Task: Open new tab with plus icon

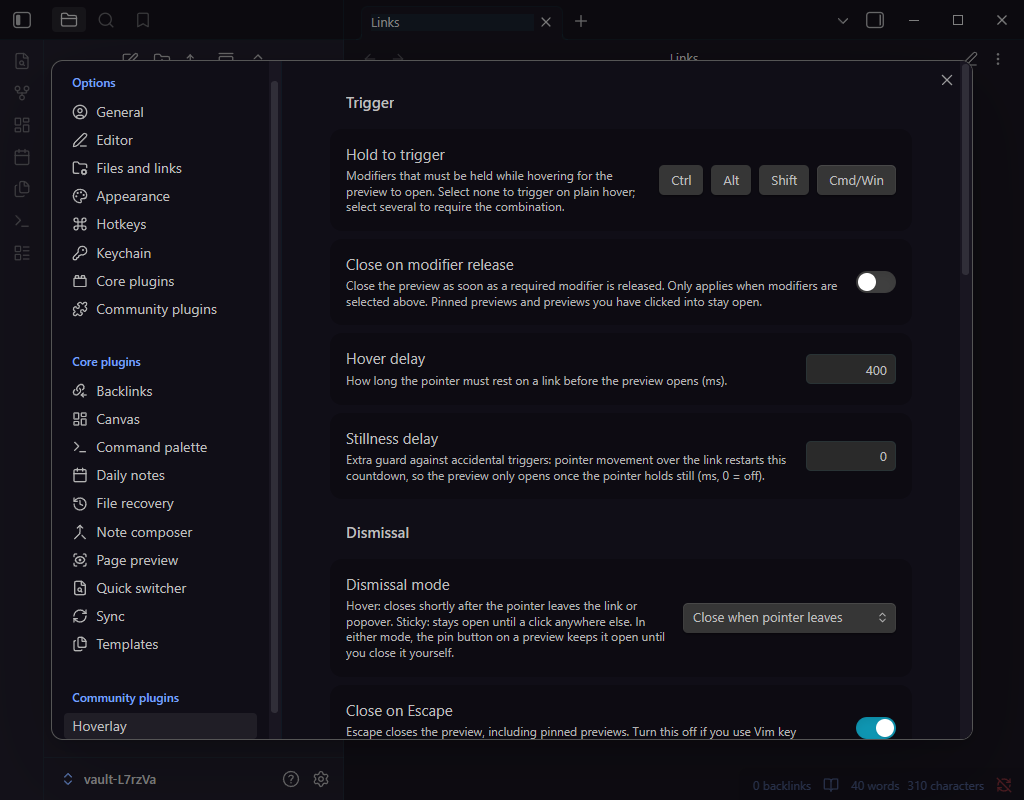Action: (x=581, y=22)
